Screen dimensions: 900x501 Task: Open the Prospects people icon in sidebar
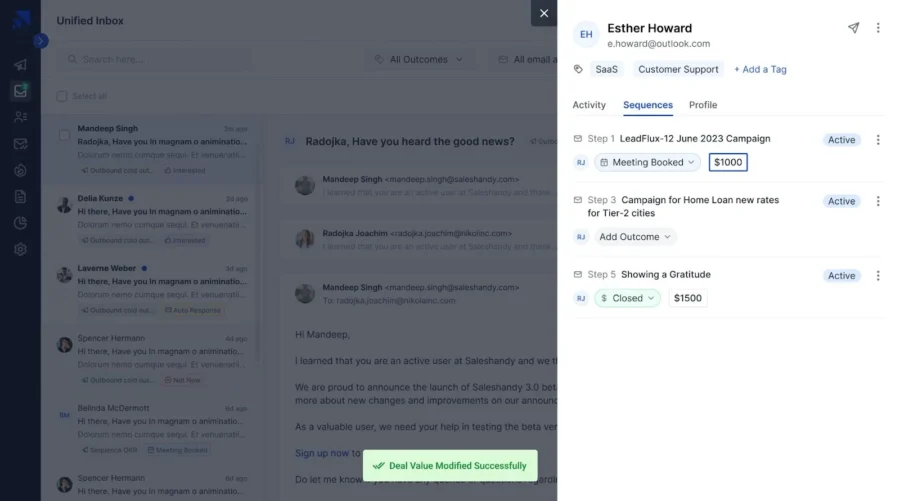point(20,117)
